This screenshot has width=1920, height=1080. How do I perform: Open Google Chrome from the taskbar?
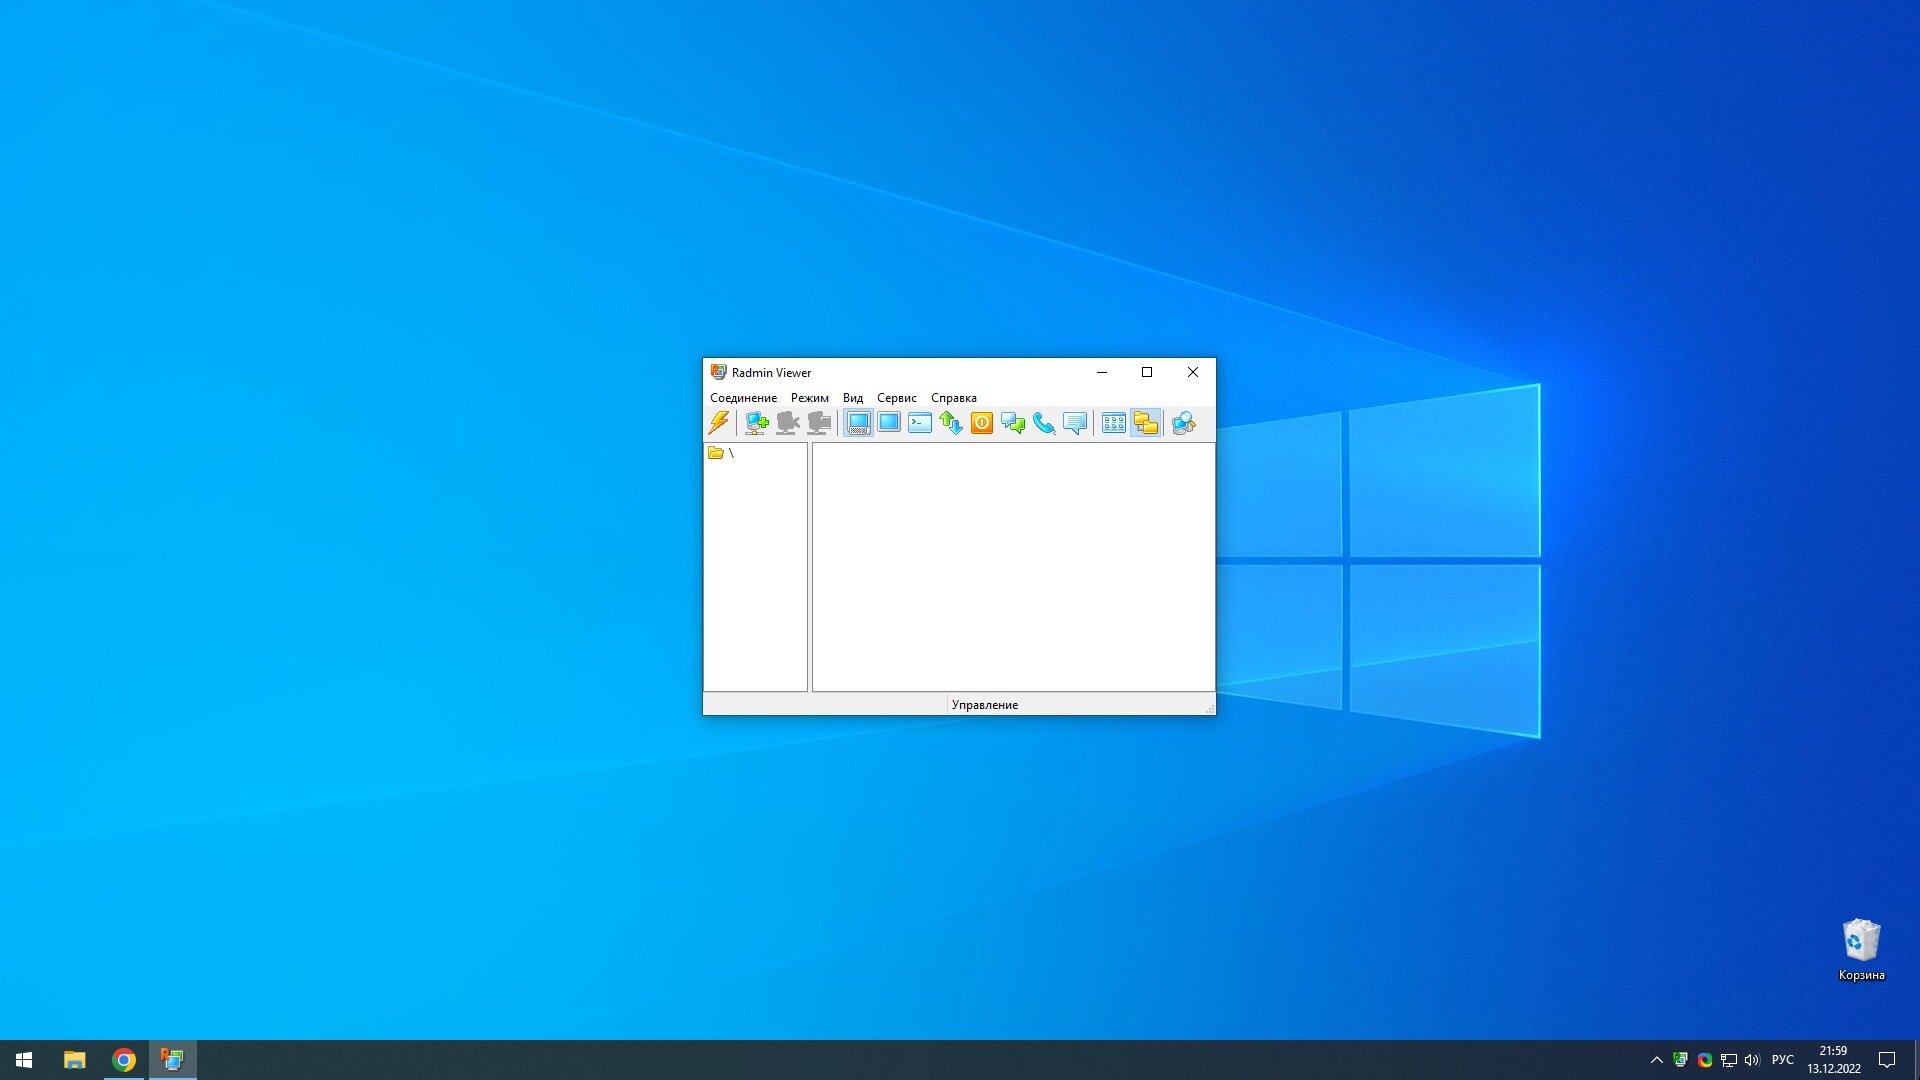124,1060
